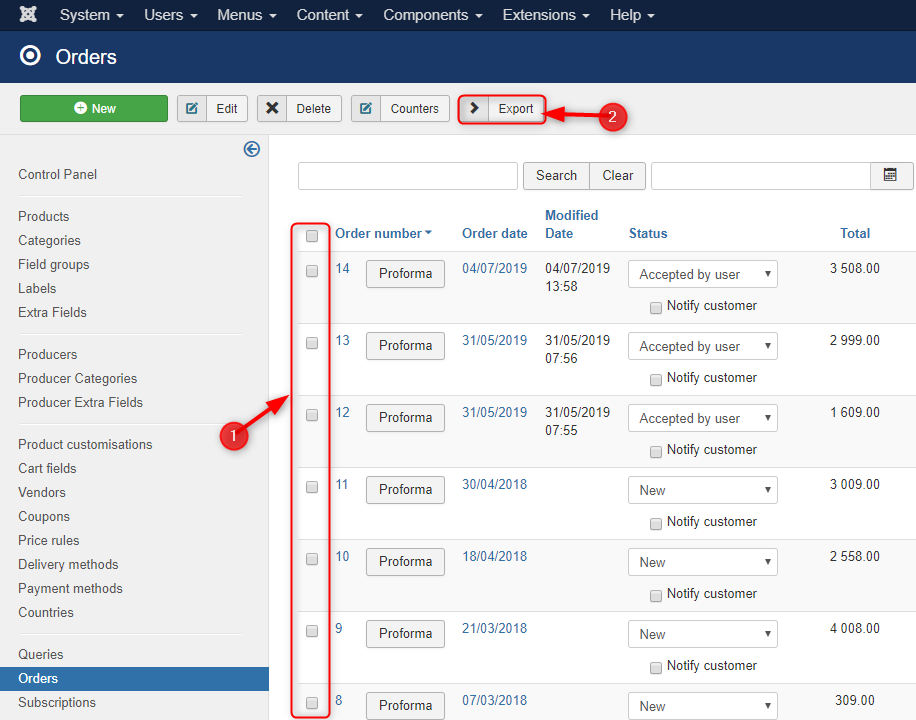Click the Counters icon on the toolbar

point(364,108)
